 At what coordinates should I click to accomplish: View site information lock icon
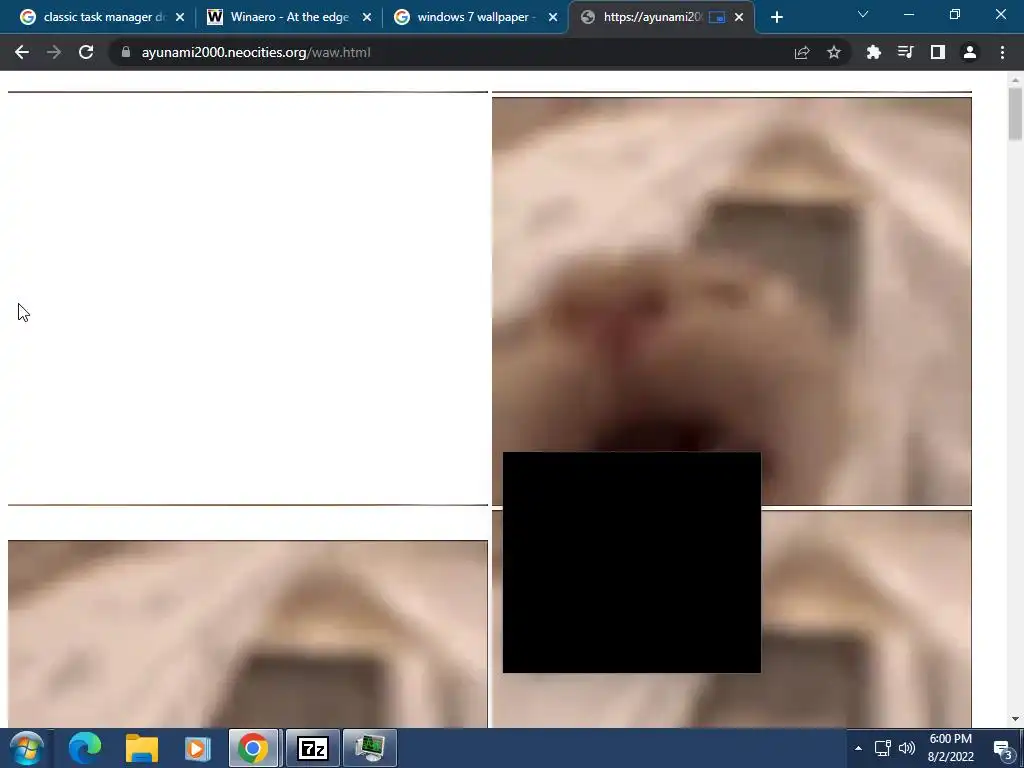click(125, 52)
